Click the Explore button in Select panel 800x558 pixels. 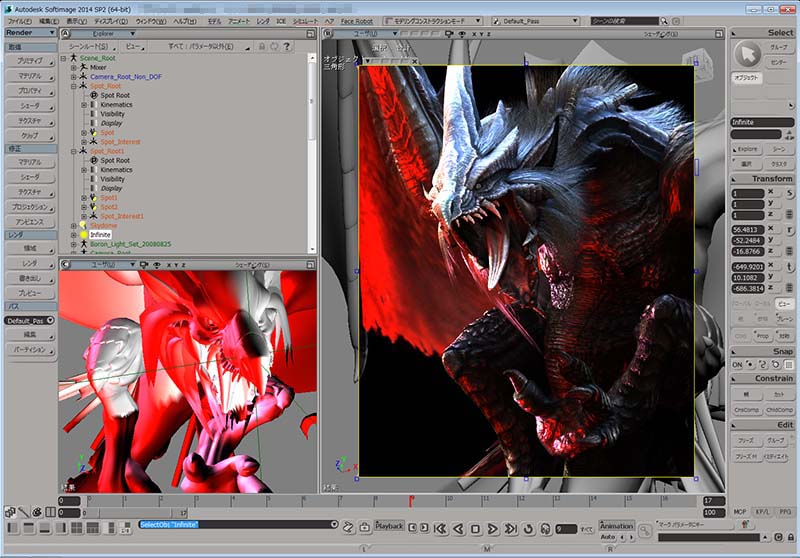[747, 149]
